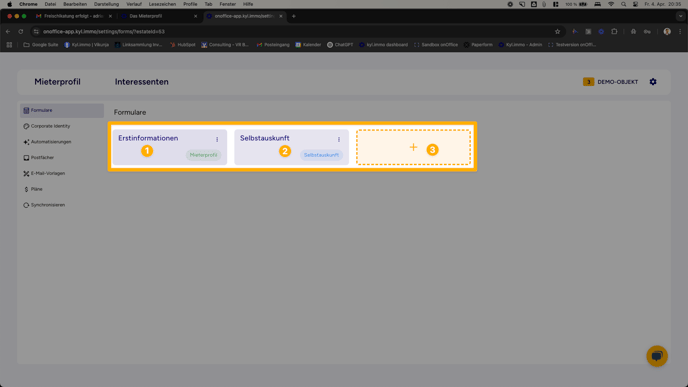Open Google Suite bookmark folder
The width and height of the screenshot is (688, 387).
tap(40, 45)
